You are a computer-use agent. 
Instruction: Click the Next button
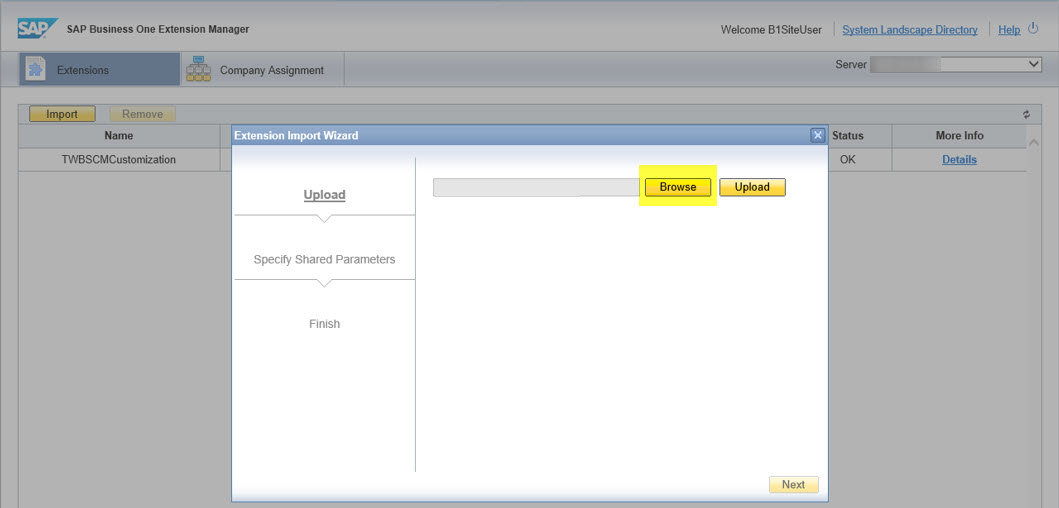(x=794, y=484)
